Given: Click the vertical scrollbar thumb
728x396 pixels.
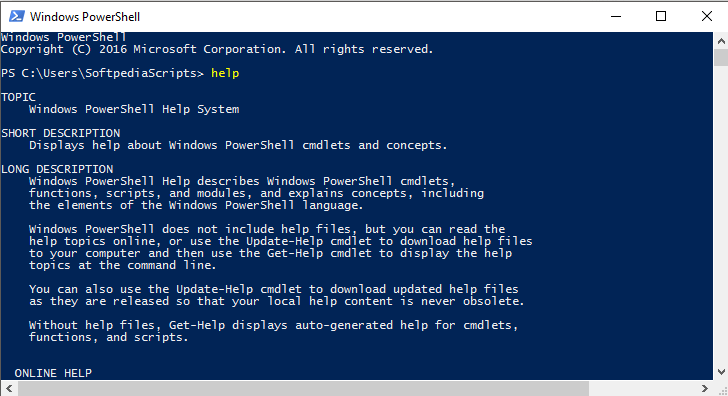Looking at the screenshot, I should click(721, 58).
